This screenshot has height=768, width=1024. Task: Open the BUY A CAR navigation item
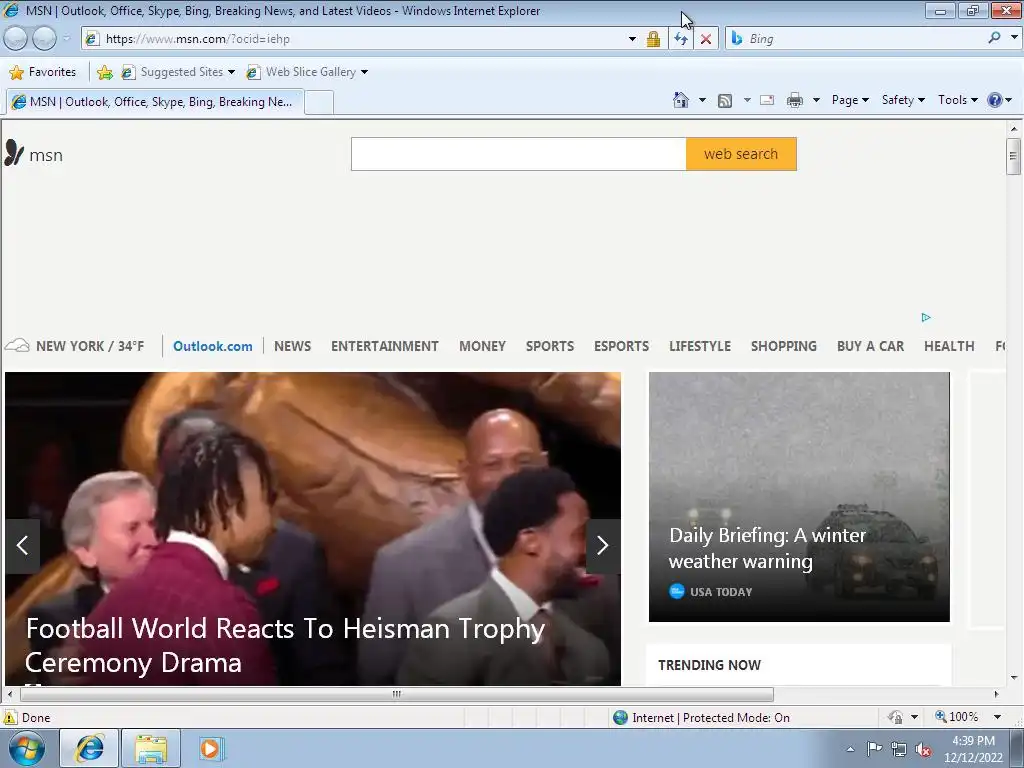(x=871, y=346)
